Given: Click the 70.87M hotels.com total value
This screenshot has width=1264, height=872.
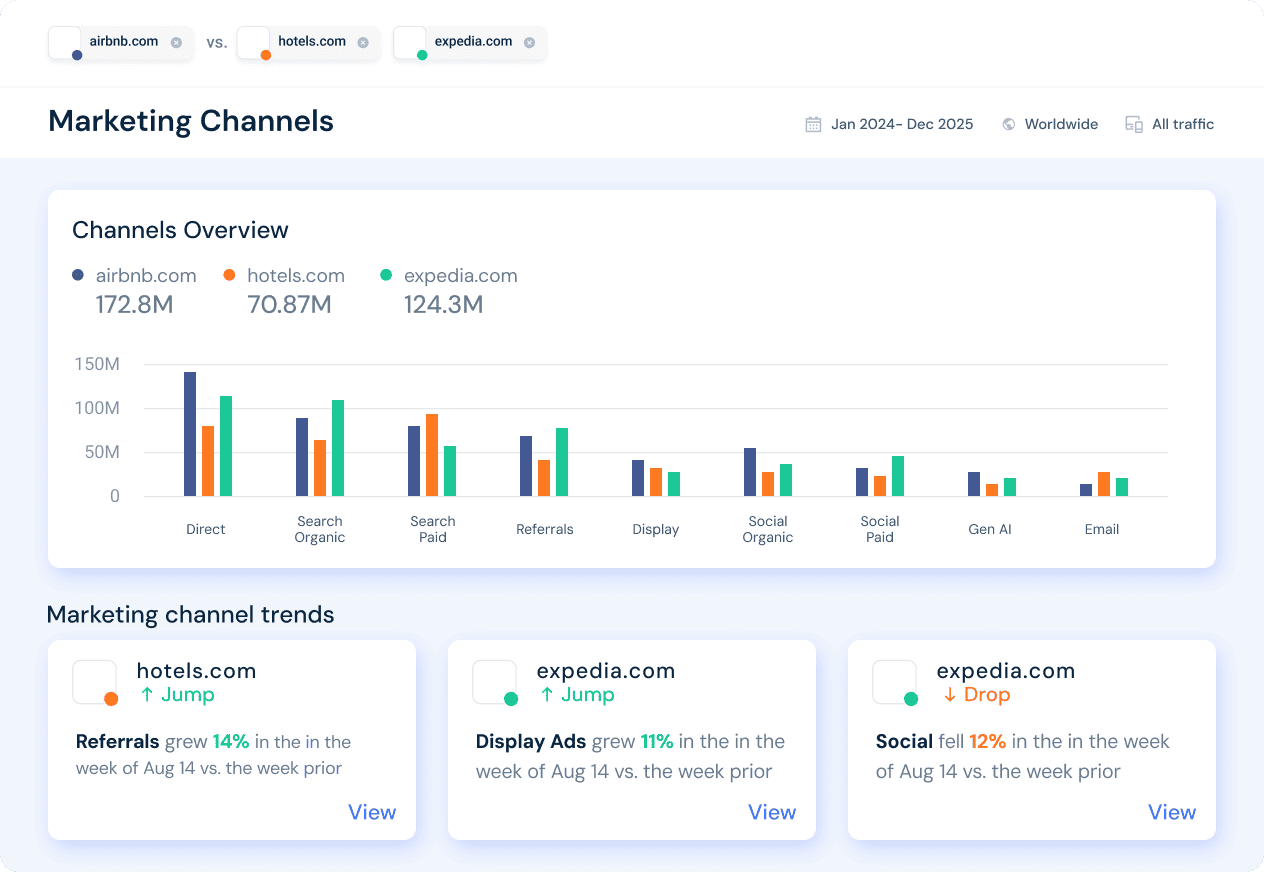Looking at the screenshot, I should pyautogui.click(x=289, y=304).
